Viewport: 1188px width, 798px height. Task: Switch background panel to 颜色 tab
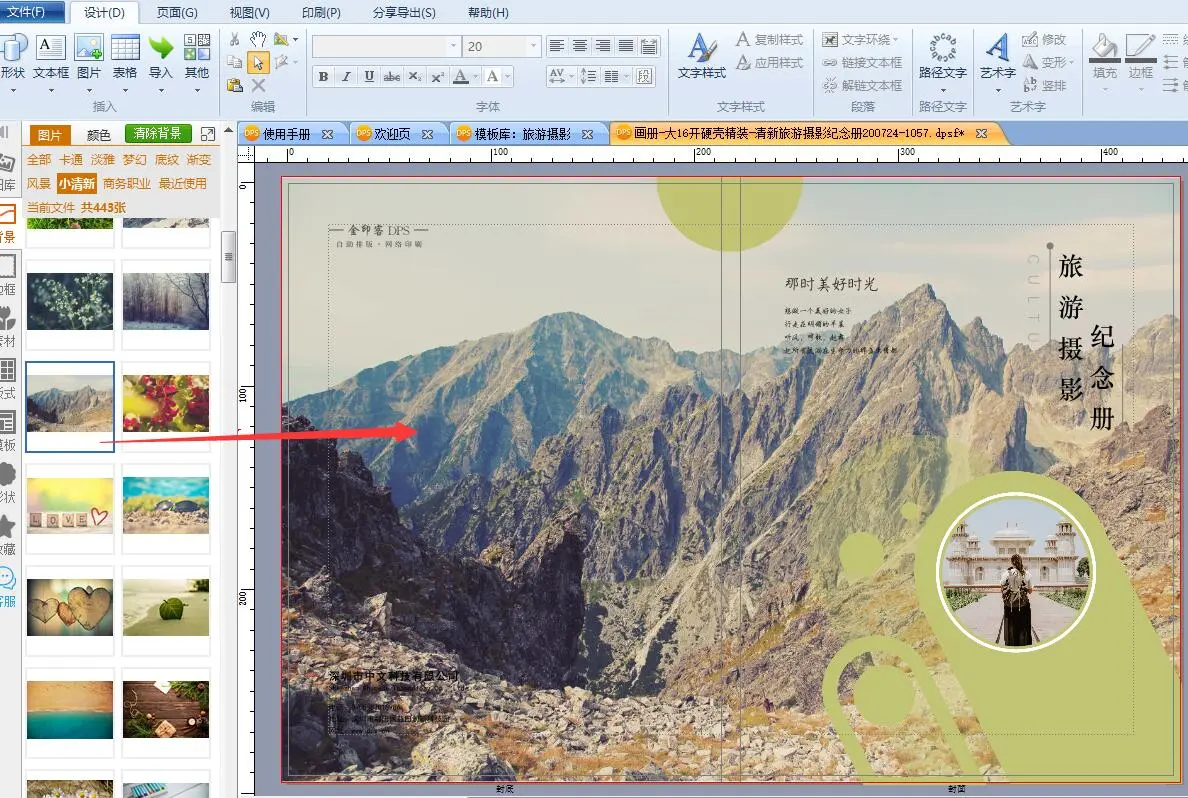98,135
